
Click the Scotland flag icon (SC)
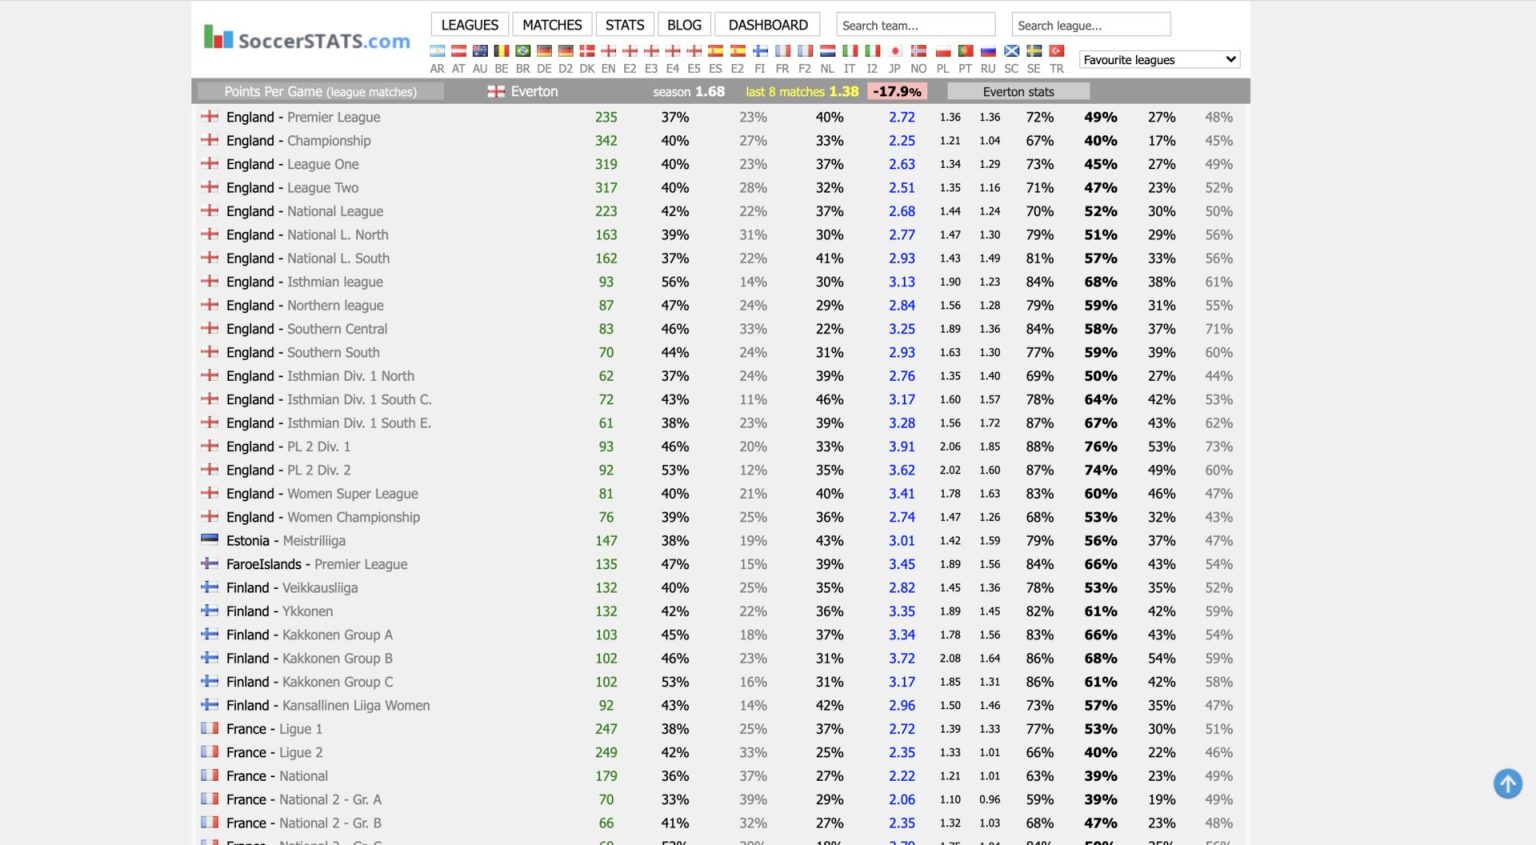click(x=1011, y=52)
